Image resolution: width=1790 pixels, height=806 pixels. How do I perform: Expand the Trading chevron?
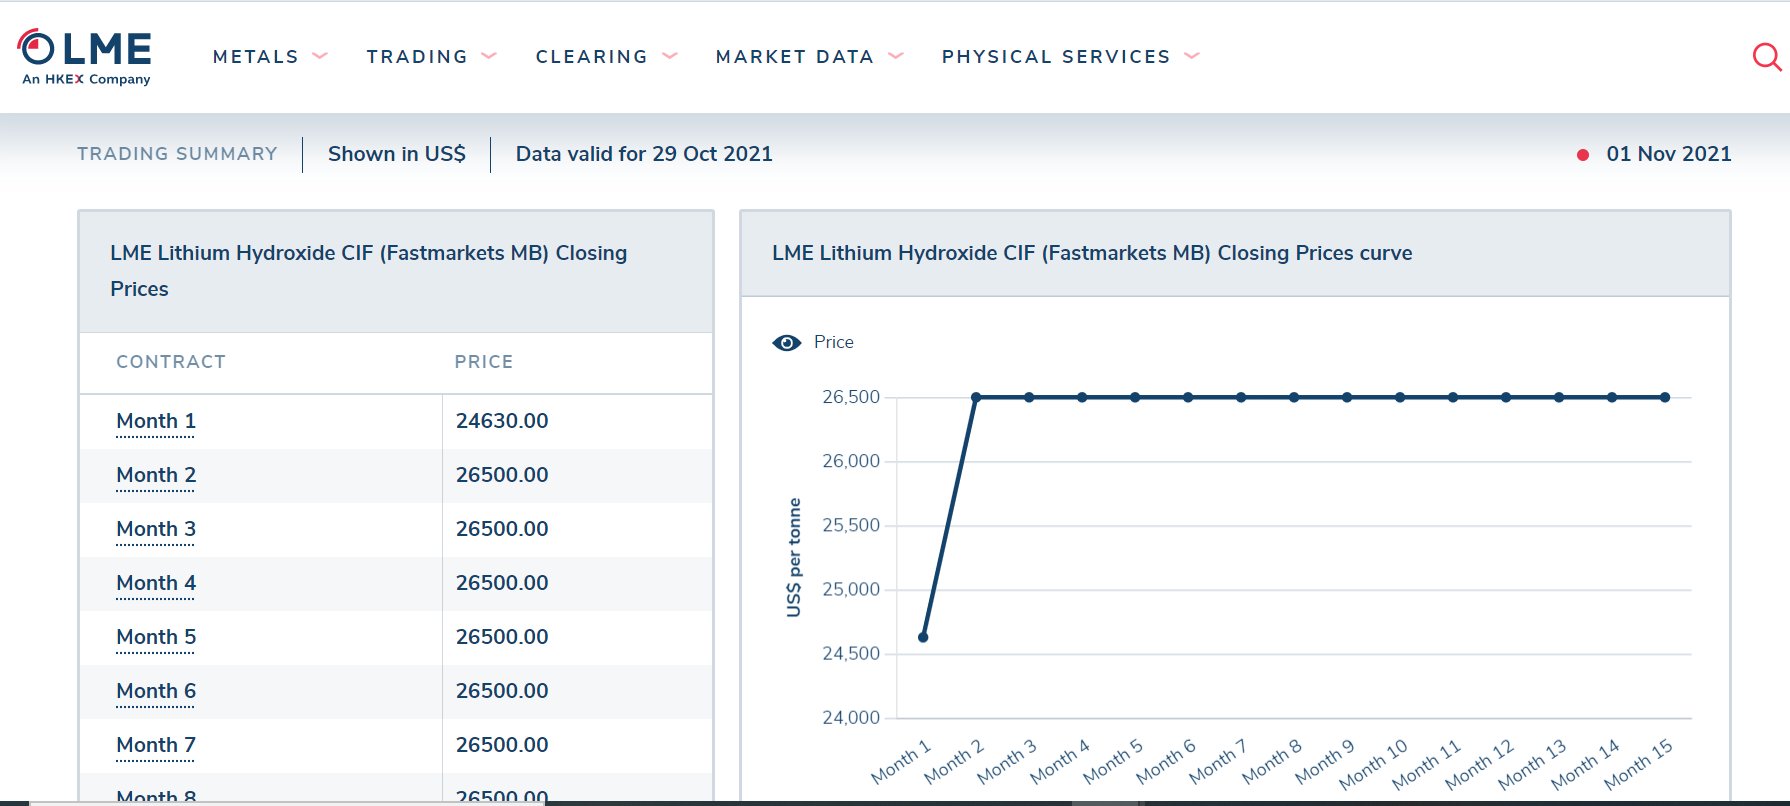(489, 56)
